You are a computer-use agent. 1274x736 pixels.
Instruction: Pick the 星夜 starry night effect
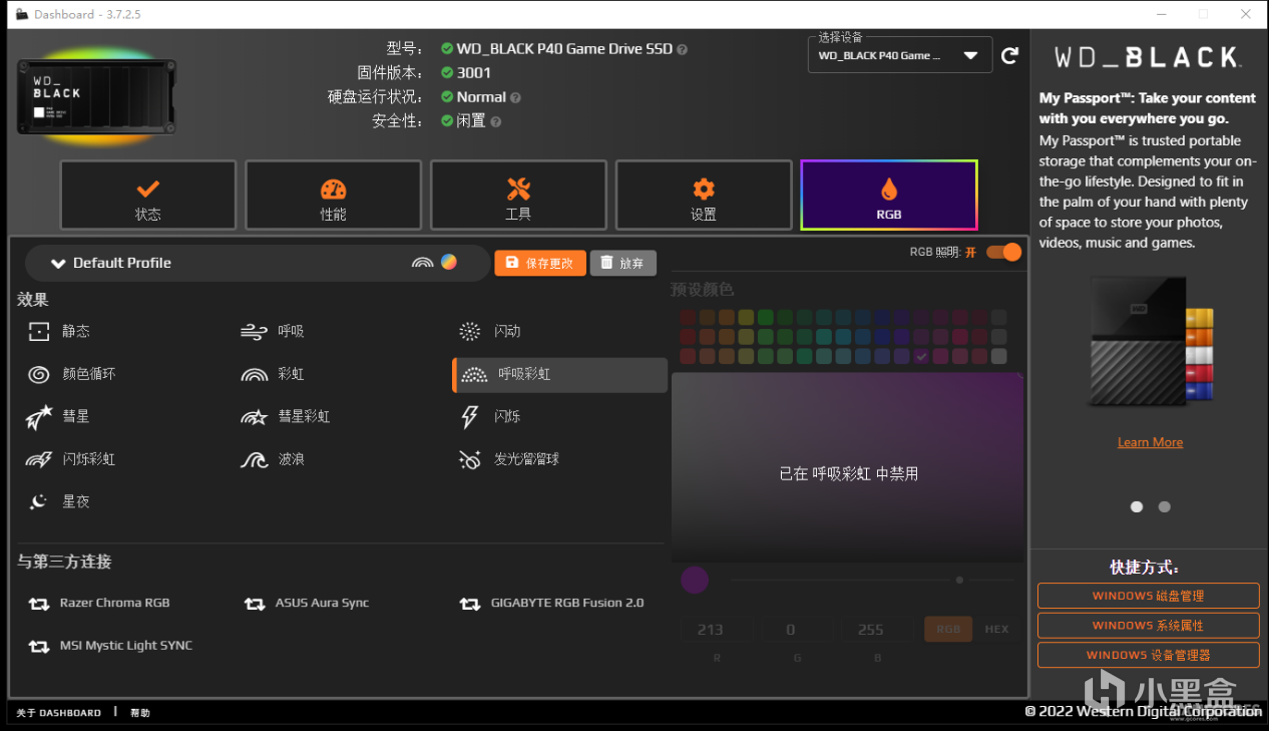tap(58, 502)
